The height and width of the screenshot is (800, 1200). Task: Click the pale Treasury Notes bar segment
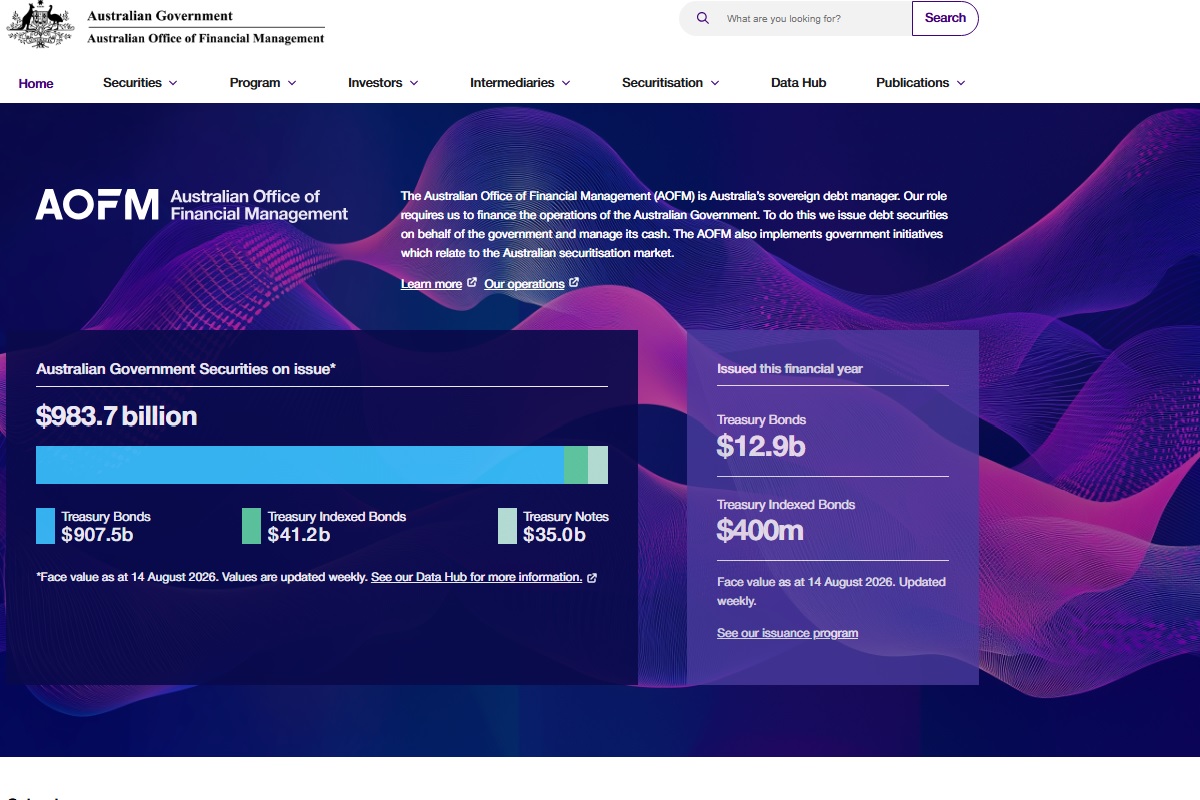coord(598,465)
